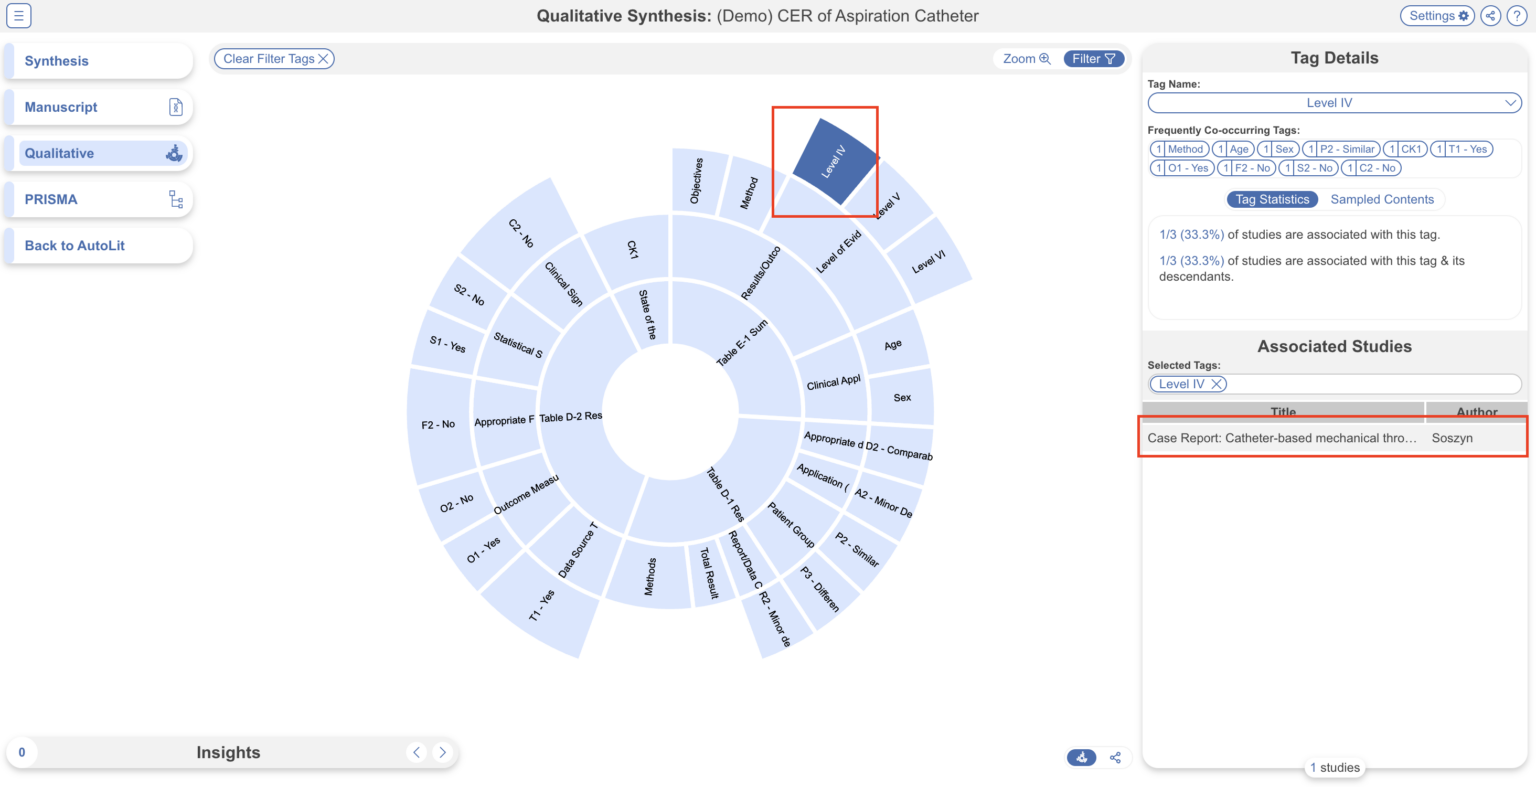This screenshot has width=1536, height=787.
Task: Open Settings from the top-right button
Action: click(1437, 15)
